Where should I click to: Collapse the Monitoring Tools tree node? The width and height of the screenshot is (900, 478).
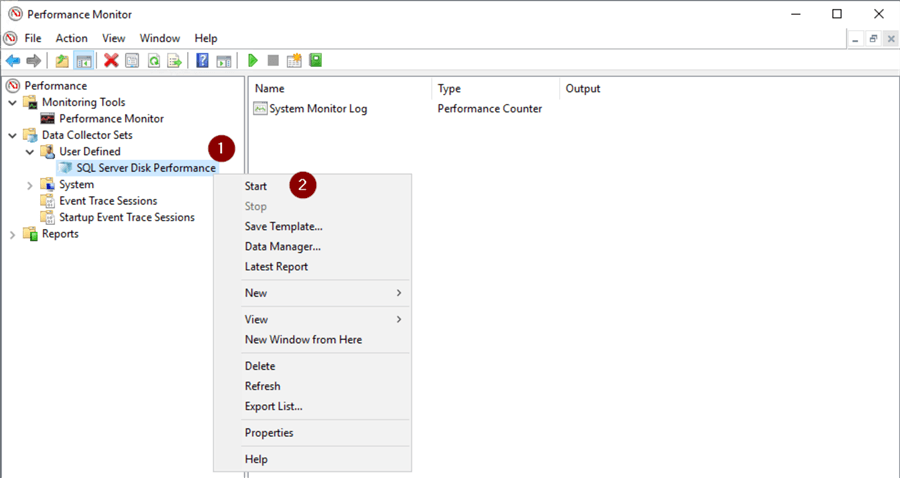coord(13,103)
